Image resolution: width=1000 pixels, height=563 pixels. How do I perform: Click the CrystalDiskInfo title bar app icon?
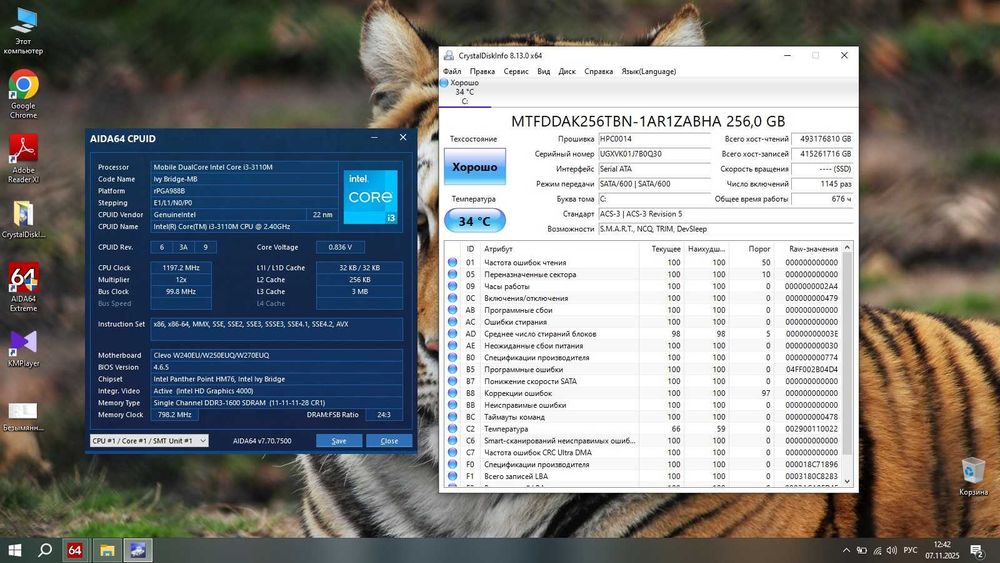(x=449, y=55)
